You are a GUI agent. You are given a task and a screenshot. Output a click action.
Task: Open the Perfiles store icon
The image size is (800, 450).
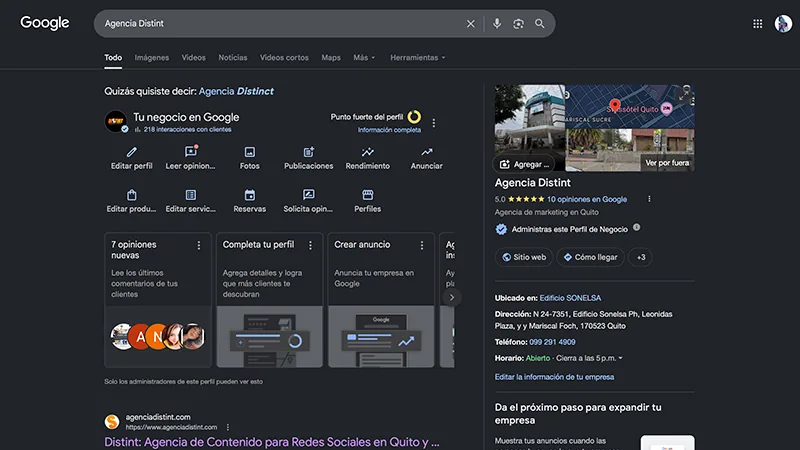[x=367, y=195]
